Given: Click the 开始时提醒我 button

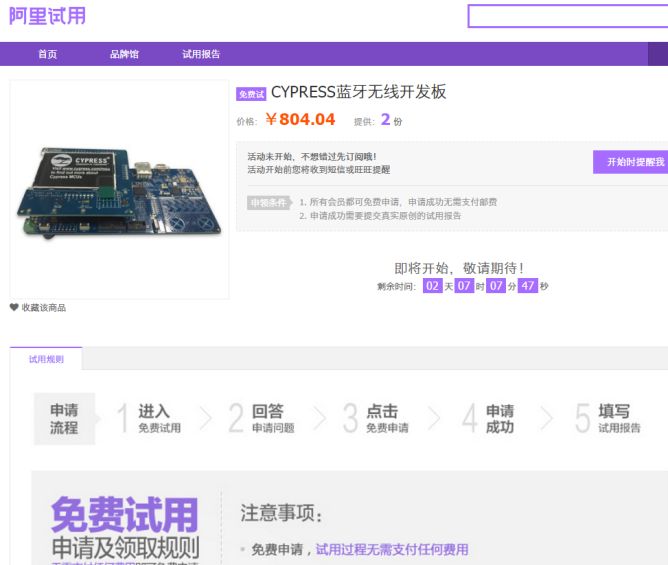Looking at the screenshot, I should [x=631, y=162].
